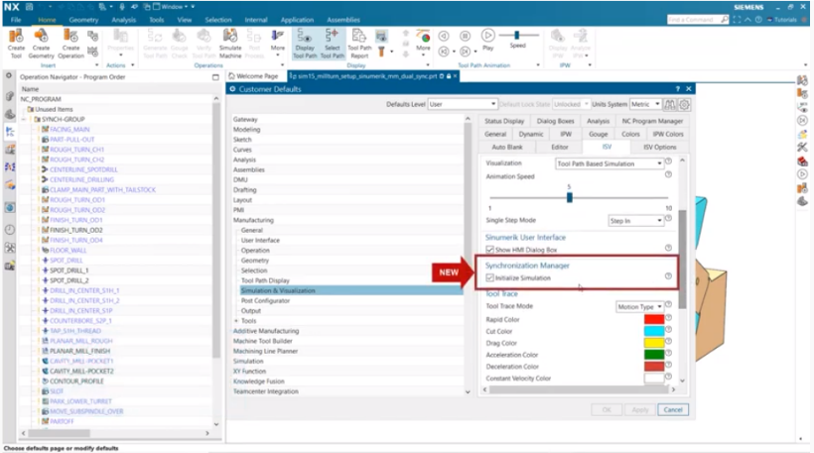Click the More icon in Display group
814x453 pixels.
(x=423, y=40)
